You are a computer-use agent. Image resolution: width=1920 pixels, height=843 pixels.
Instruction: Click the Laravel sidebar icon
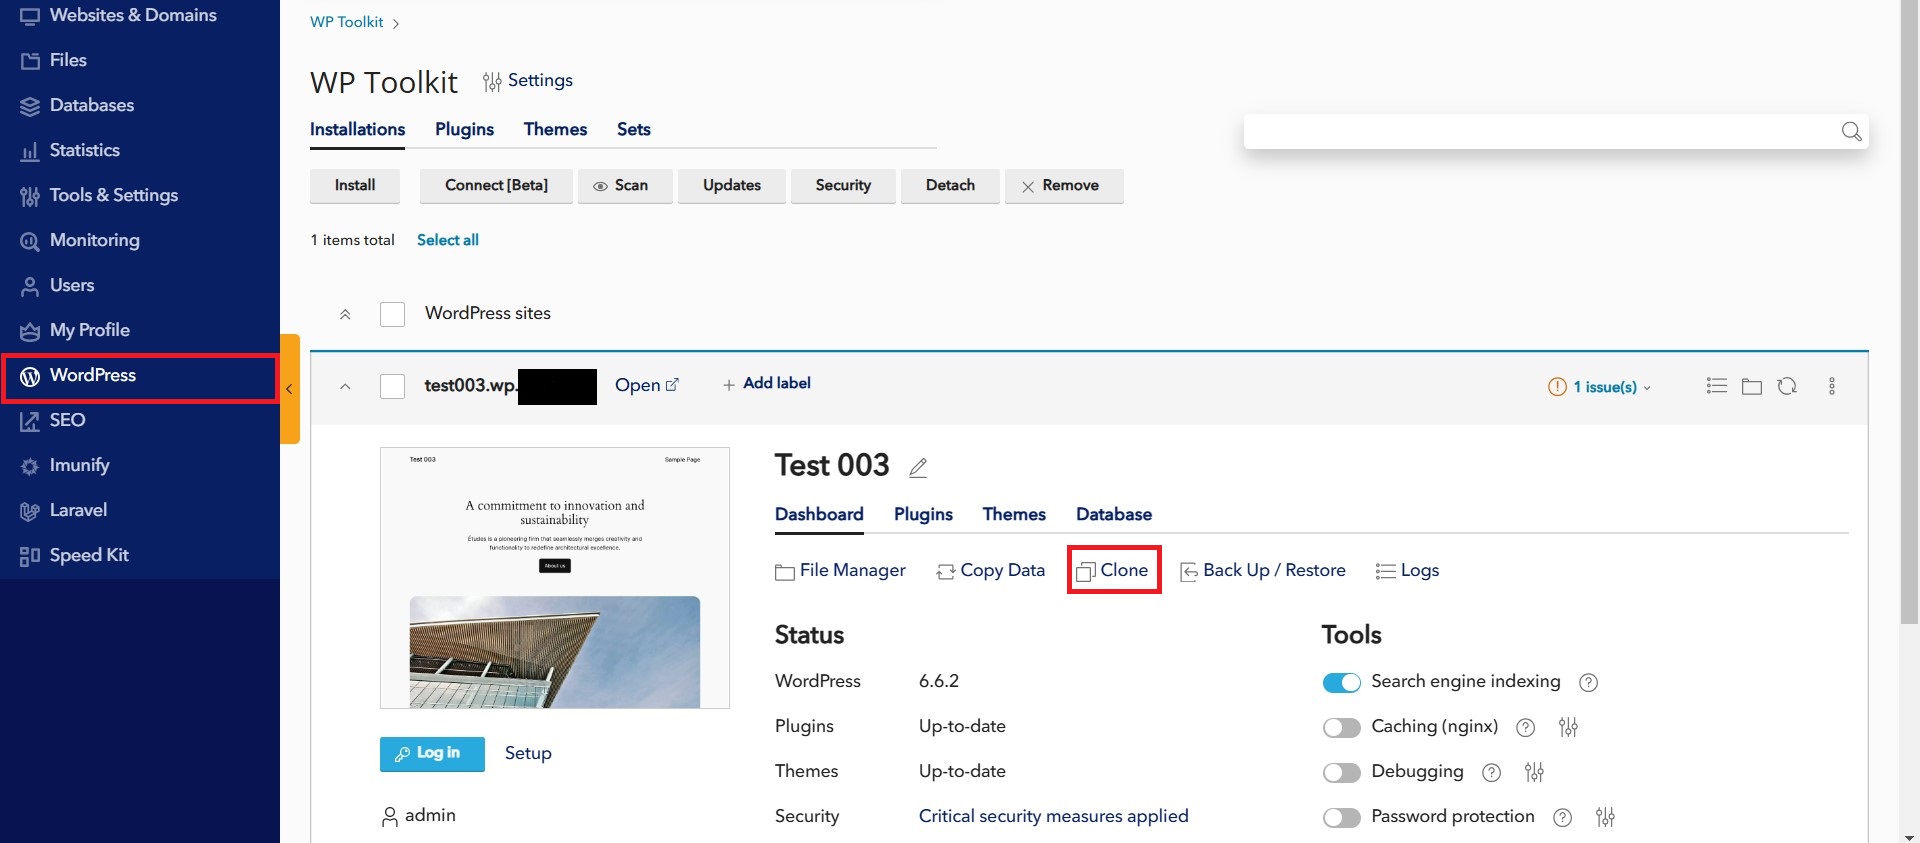click(30, 511)
